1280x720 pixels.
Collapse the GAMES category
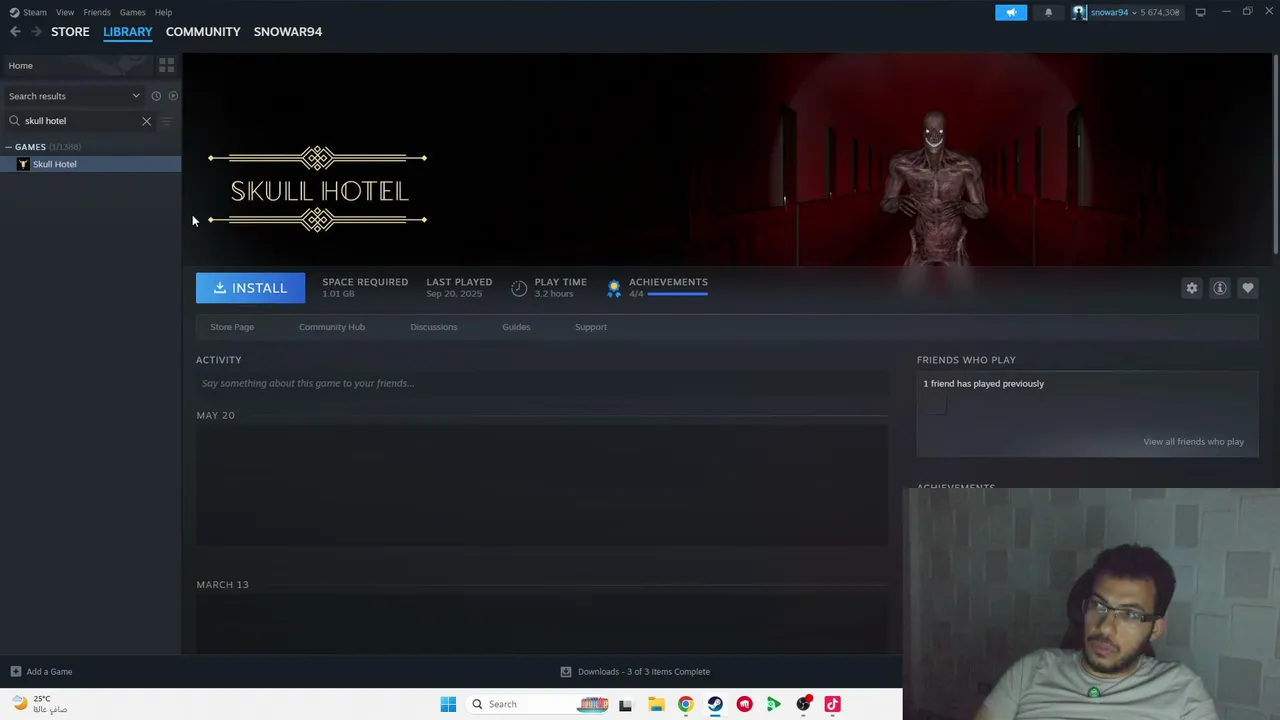coord(9,147)
